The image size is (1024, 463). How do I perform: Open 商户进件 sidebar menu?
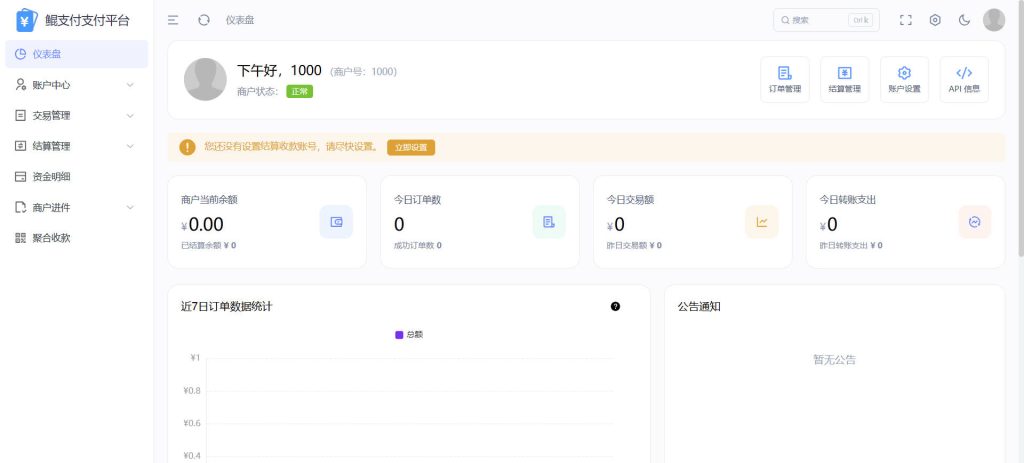[x=76, y=208]
